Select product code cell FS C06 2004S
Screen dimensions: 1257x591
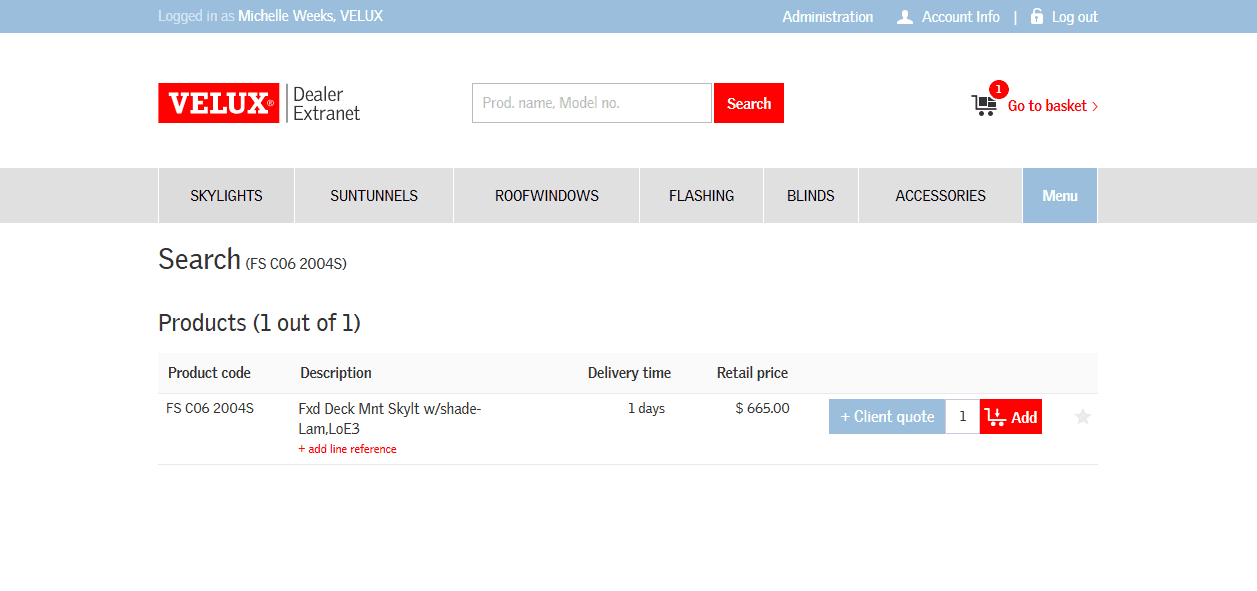[210, 408]
